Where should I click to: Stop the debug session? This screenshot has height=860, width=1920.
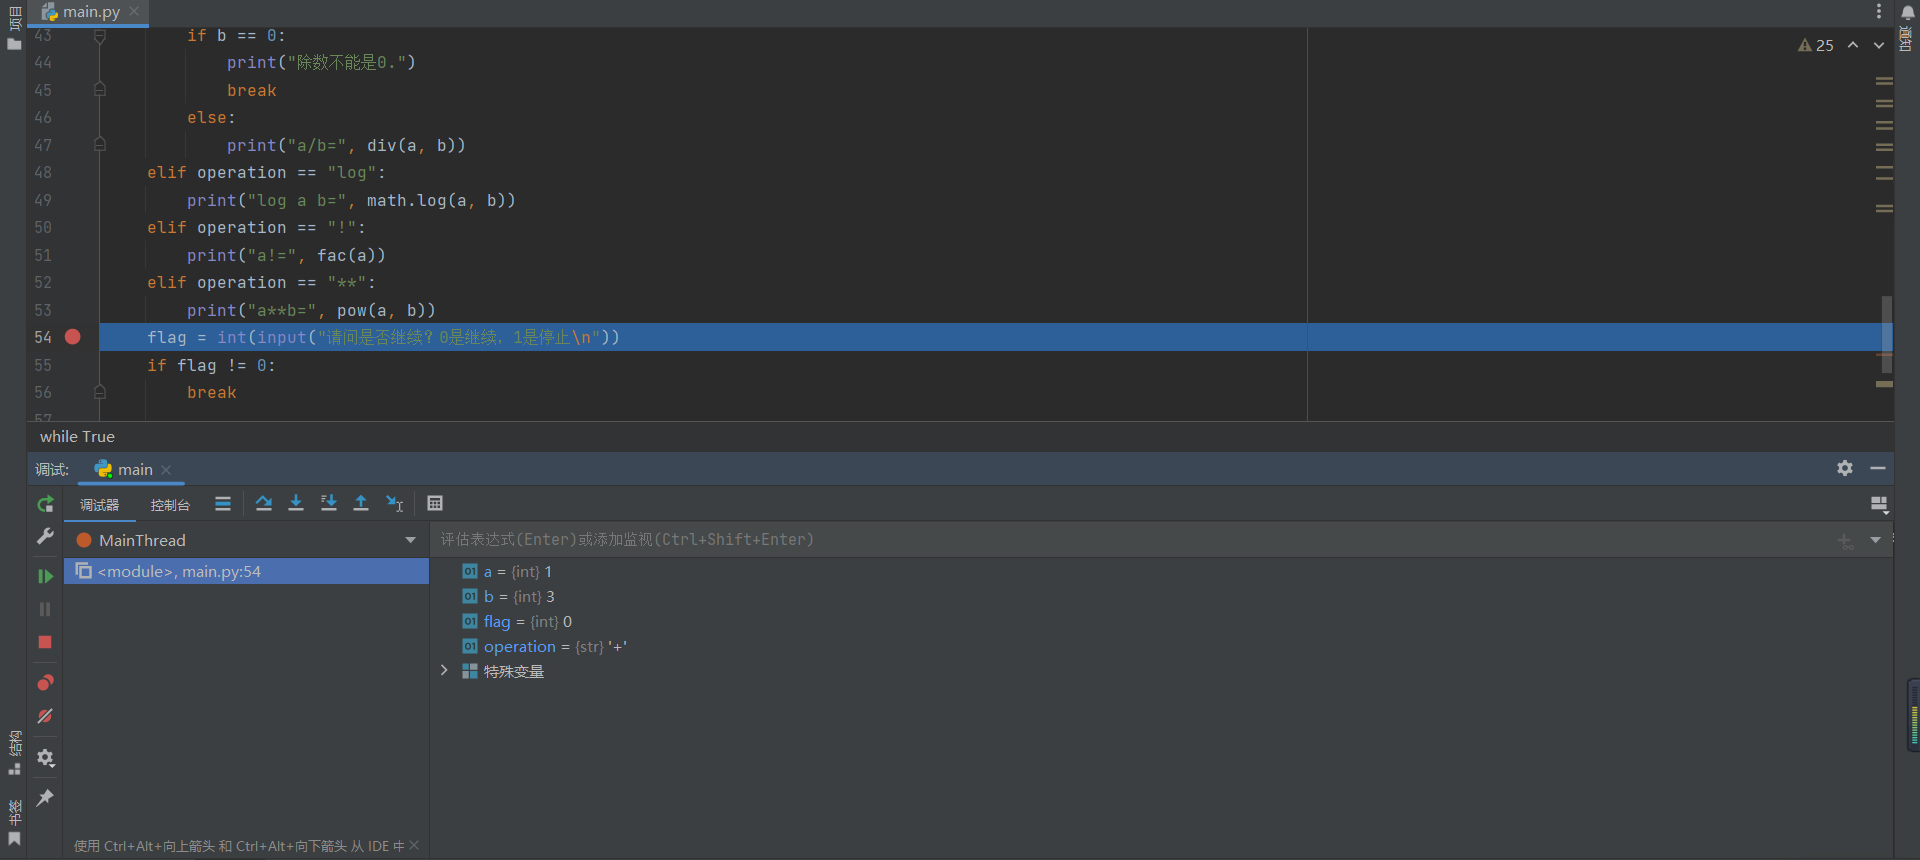45,642
